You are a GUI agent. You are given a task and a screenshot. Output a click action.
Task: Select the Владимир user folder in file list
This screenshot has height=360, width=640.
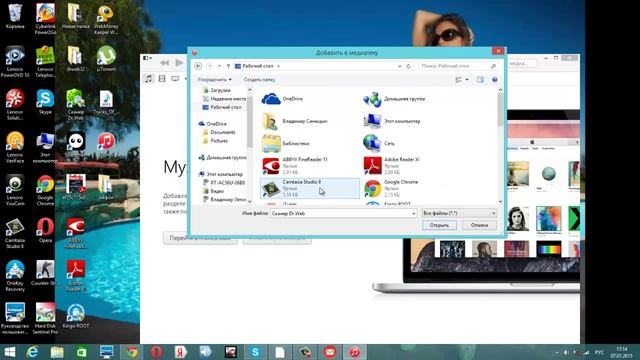point(295,121)
